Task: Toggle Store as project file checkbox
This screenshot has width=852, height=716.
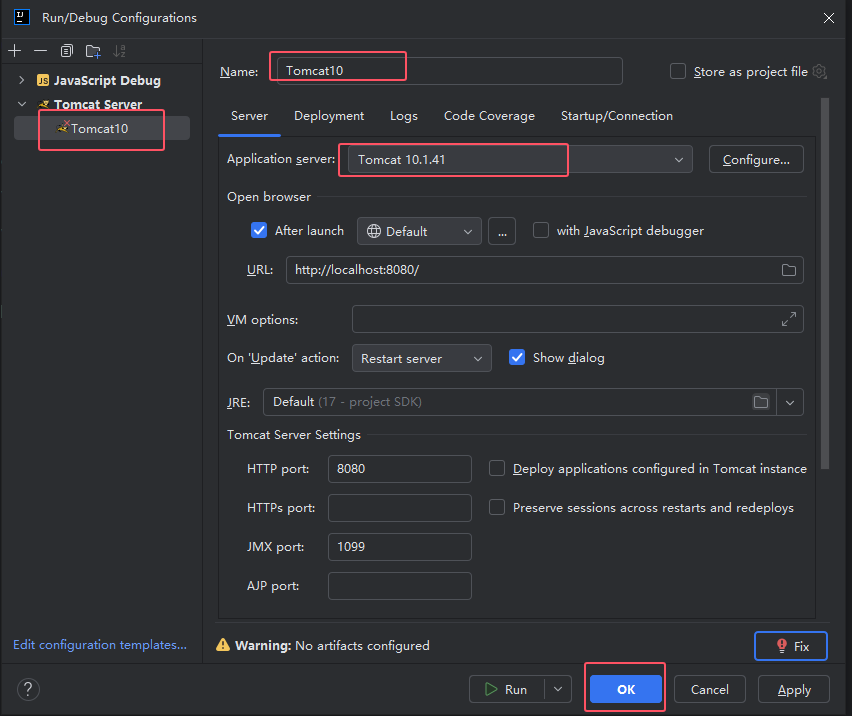Action: click(678, 71)
